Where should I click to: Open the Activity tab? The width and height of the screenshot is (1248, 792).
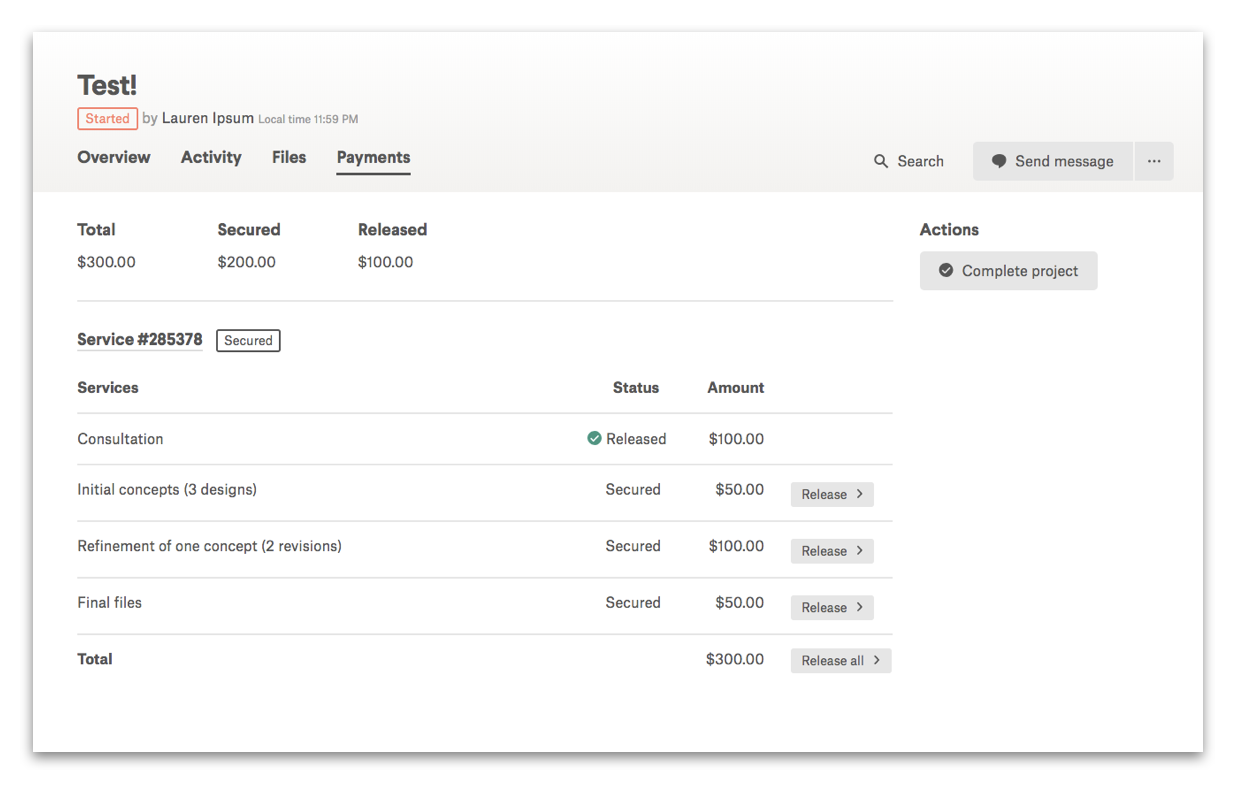pos(211,157)
